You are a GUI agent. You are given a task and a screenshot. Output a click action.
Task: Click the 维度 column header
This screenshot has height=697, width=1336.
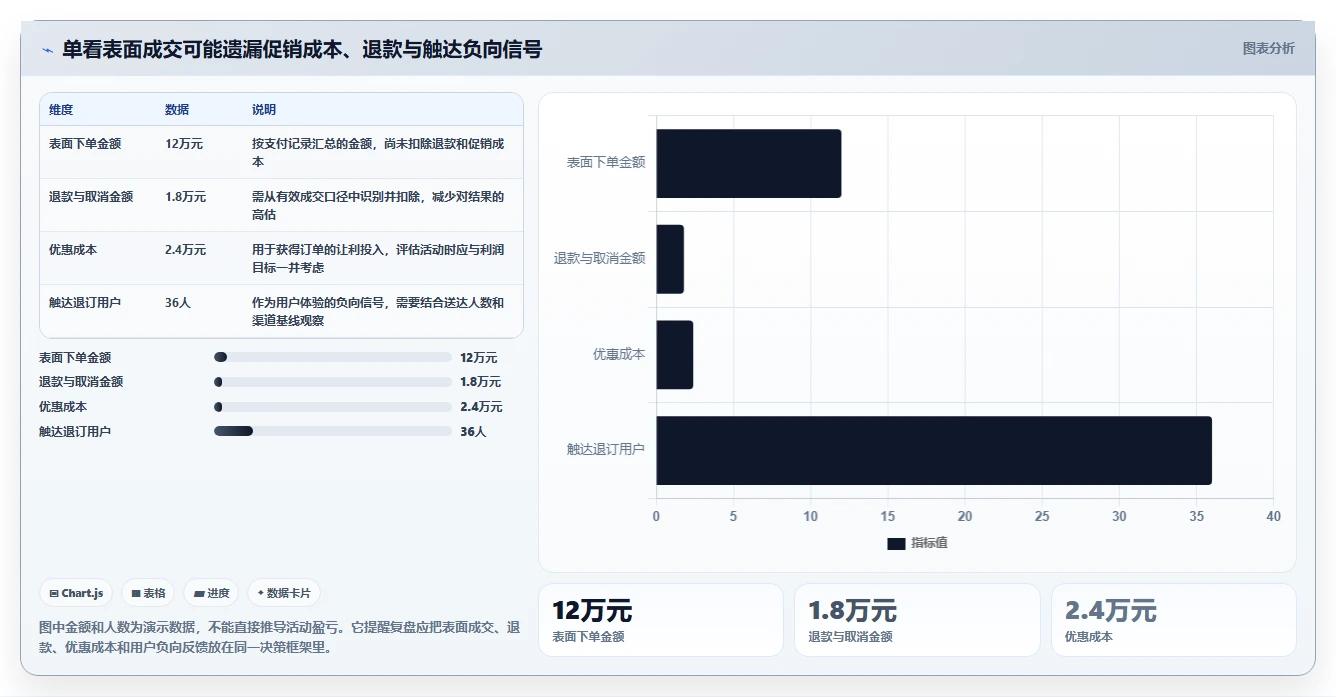(x=61, y=110)
